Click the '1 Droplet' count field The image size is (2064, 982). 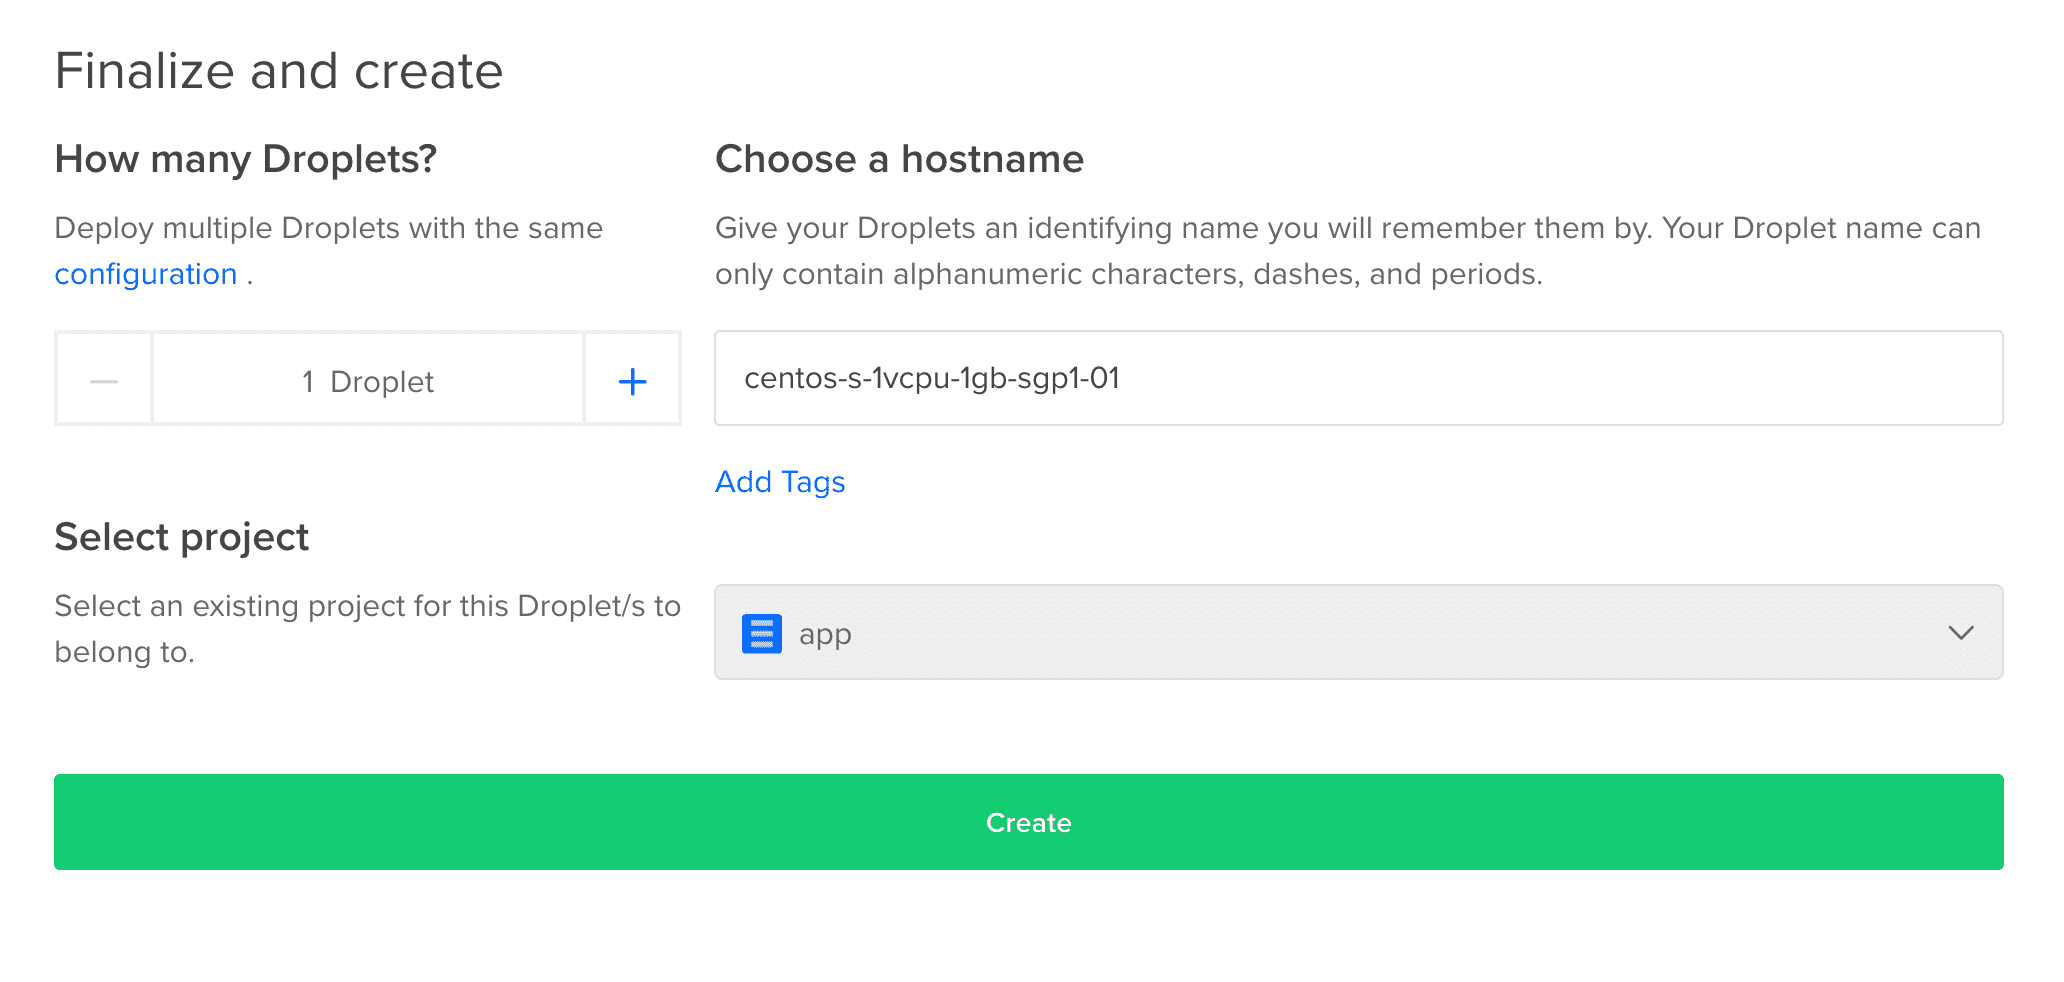pyautogui.click(x=368, y=381)
